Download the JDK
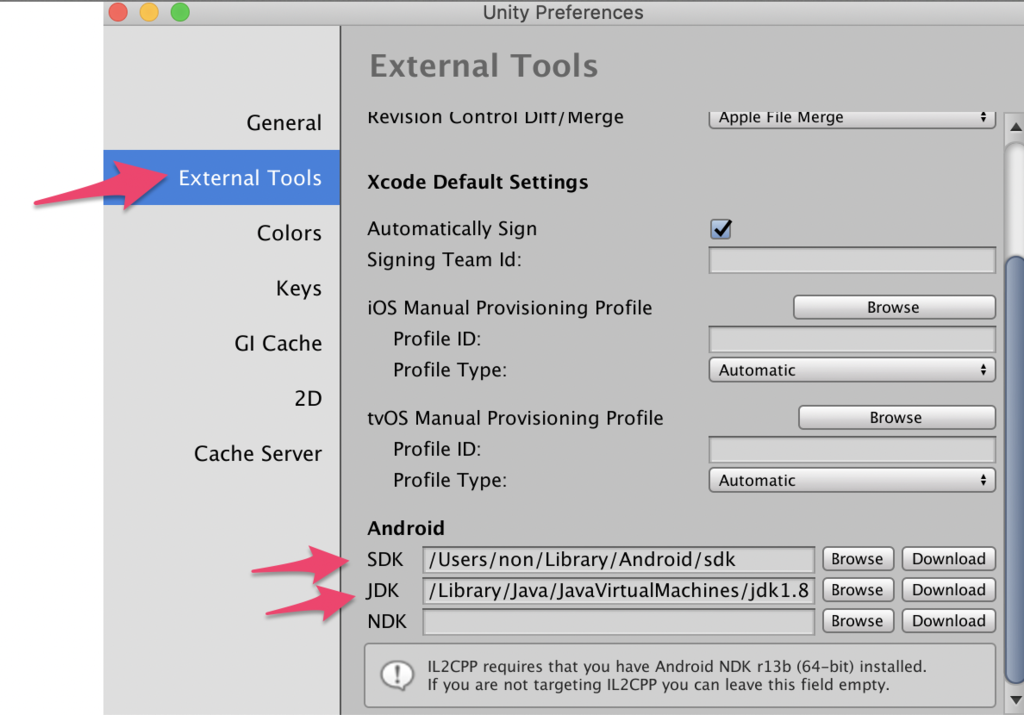The image size is (1024, 715). pos(948,590)
